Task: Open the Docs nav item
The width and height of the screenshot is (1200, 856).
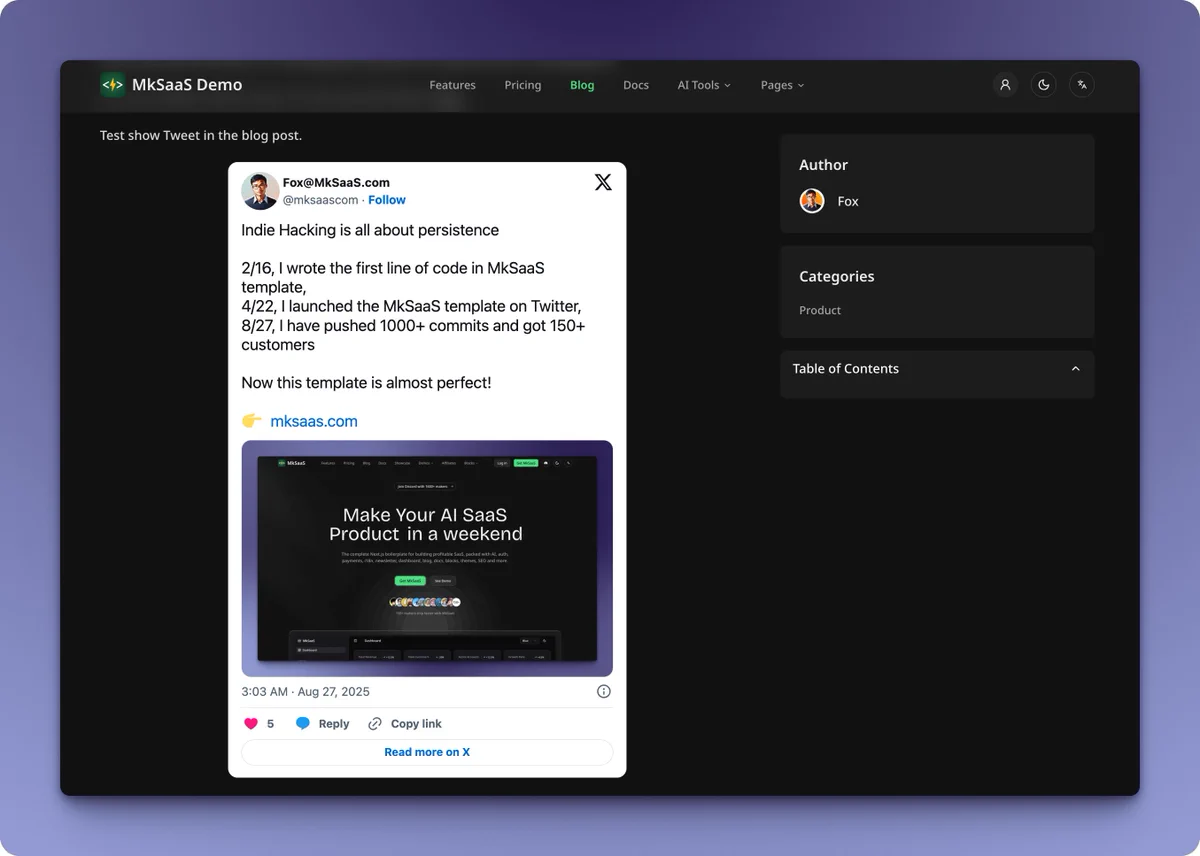Action: coord(636,85)
